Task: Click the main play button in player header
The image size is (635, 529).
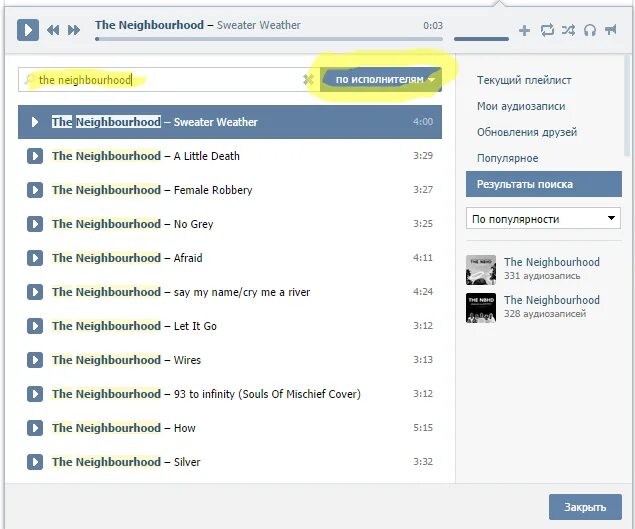Action: tap(28, 30)
